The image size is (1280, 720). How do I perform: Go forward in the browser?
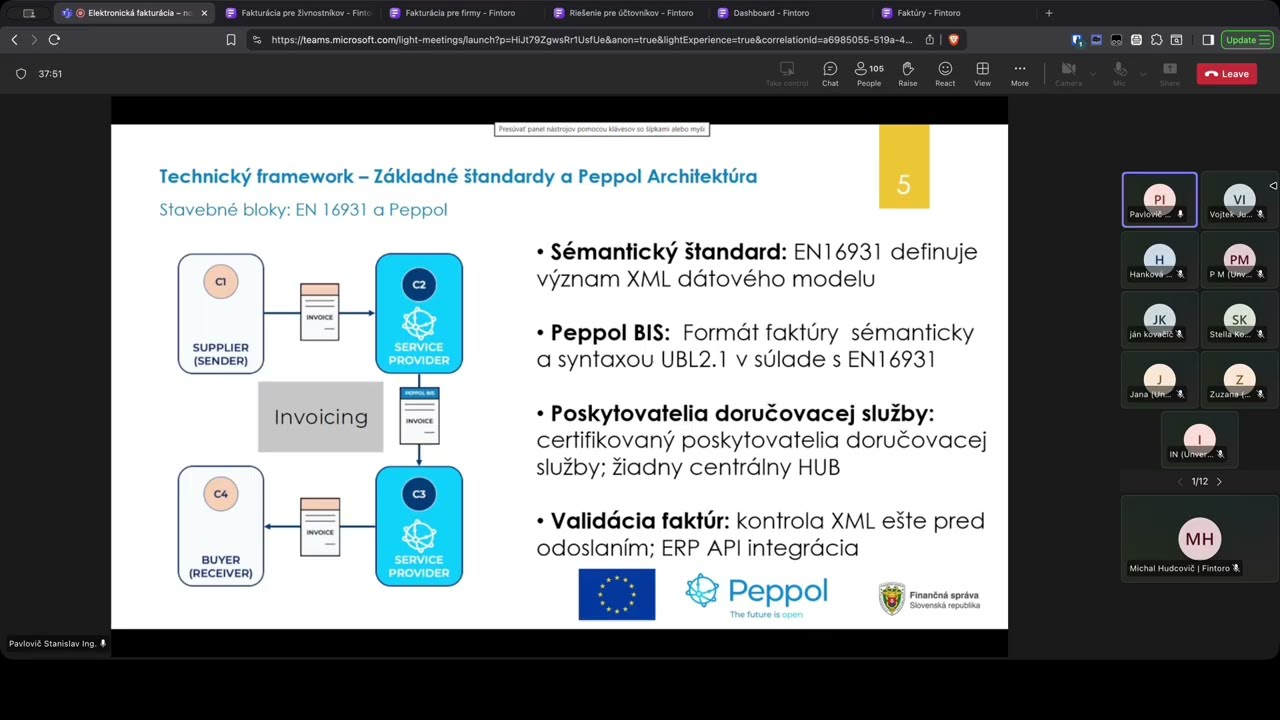pos(34,40)
